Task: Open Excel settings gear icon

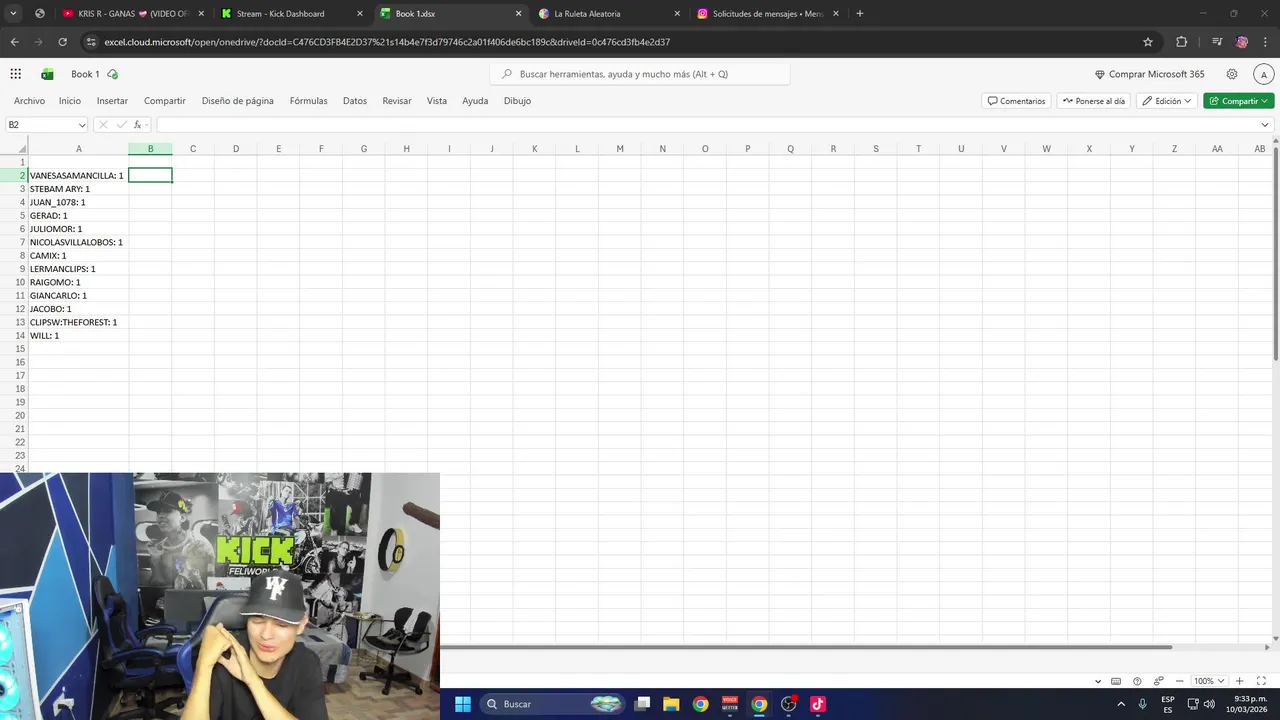Action: point(1232,74)
